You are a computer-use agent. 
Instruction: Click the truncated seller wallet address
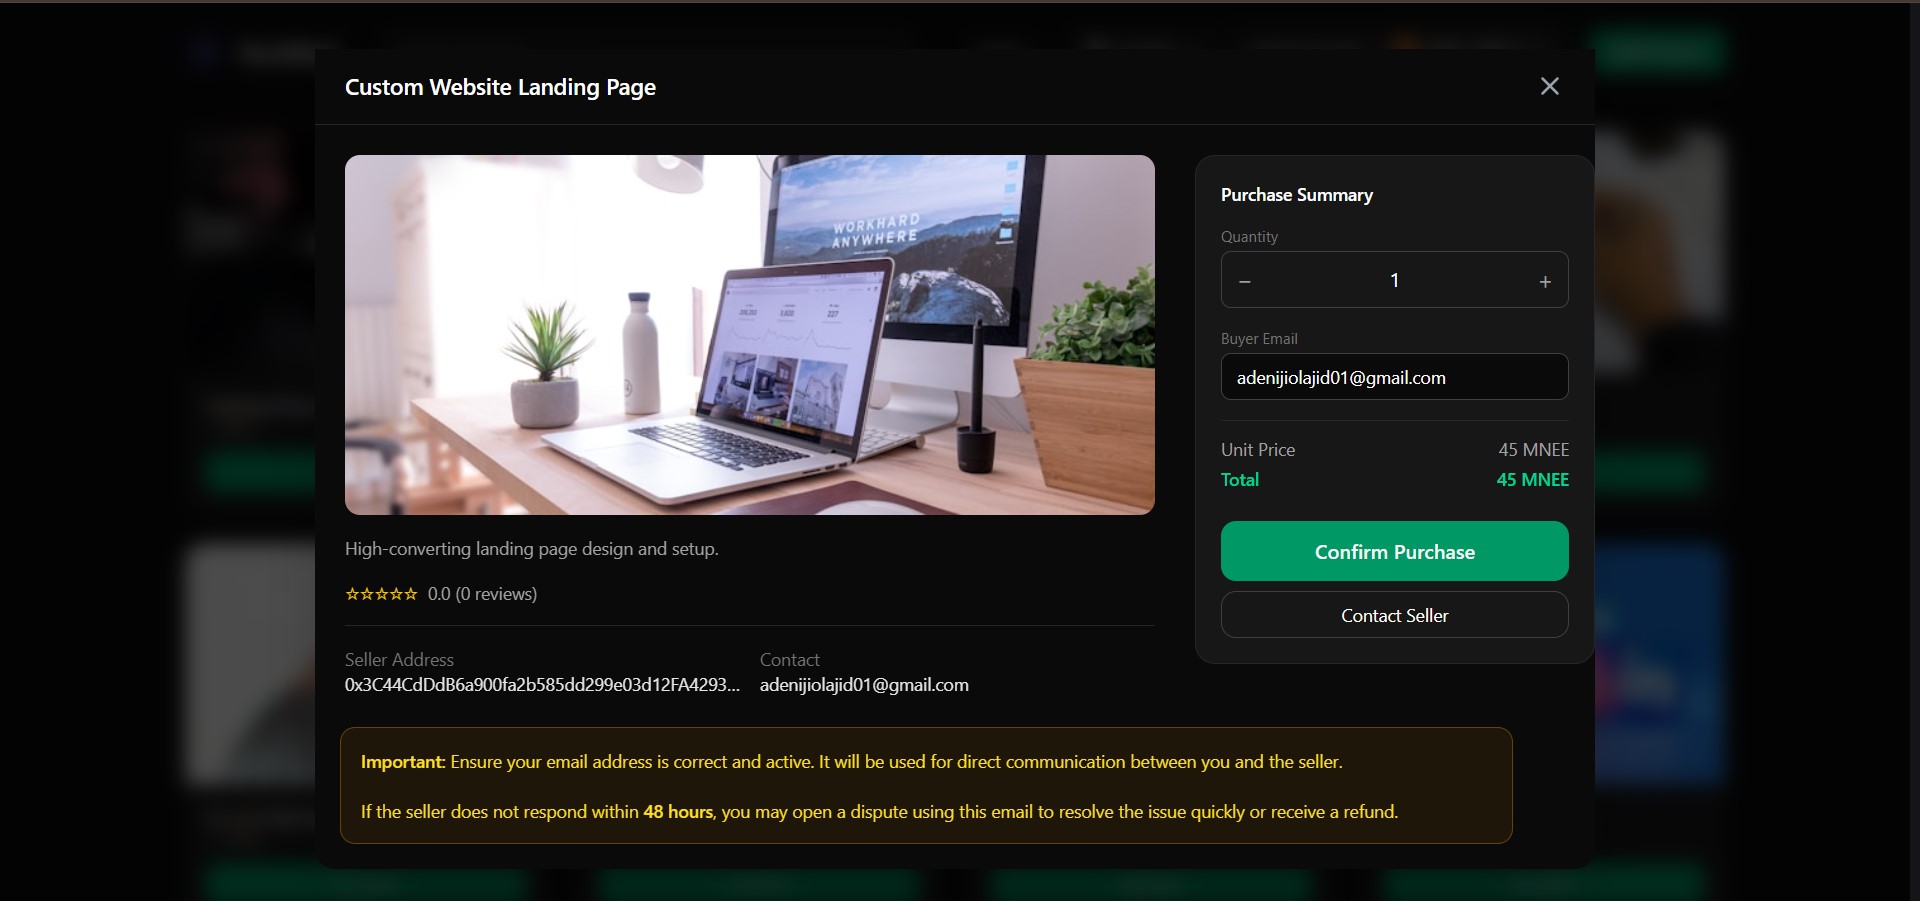pyautogui.click(x=542, y=685)
